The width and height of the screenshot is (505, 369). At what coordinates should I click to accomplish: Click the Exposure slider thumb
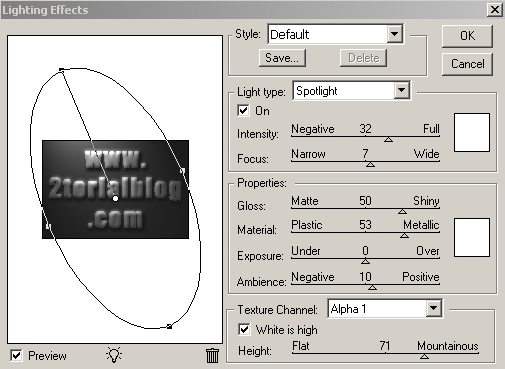[365, 261]
